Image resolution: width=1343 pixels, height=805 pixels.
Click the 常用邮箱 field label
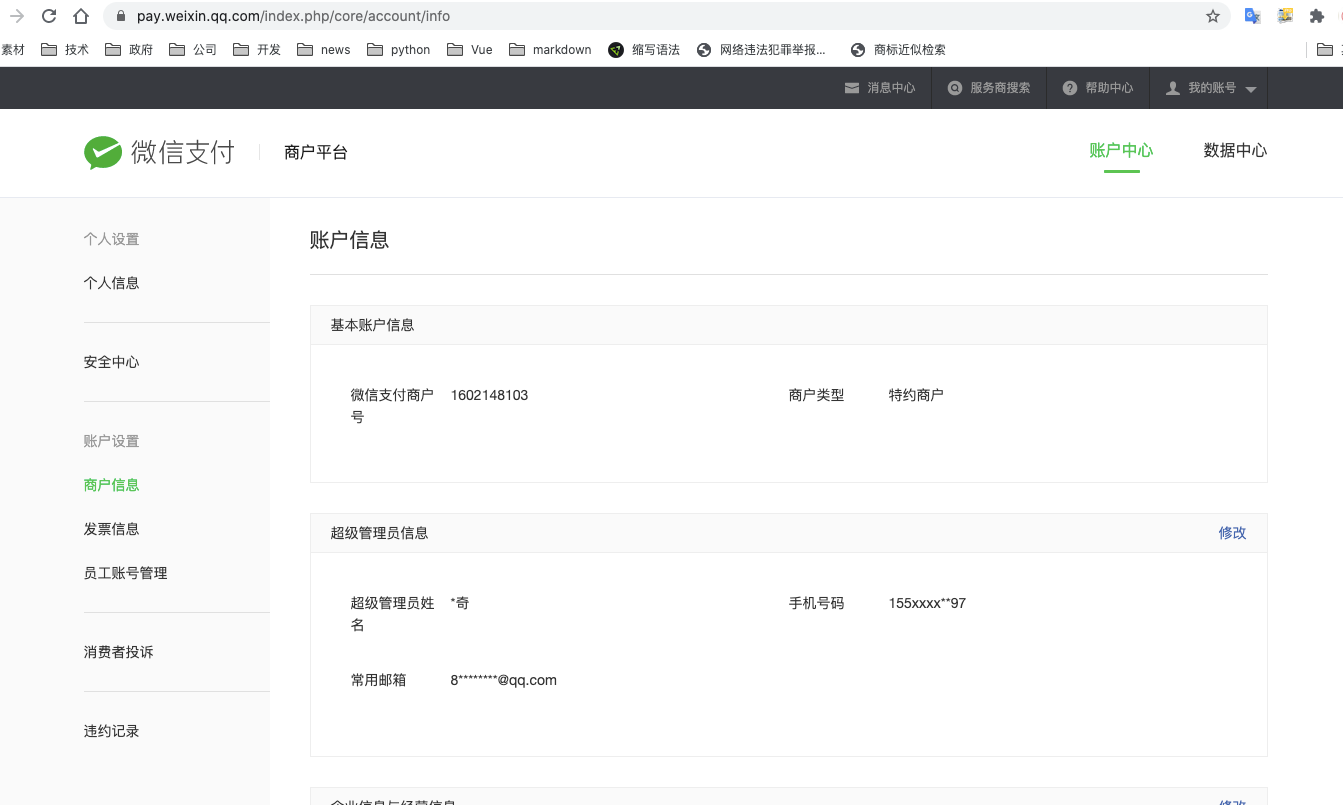click(378, 680)
